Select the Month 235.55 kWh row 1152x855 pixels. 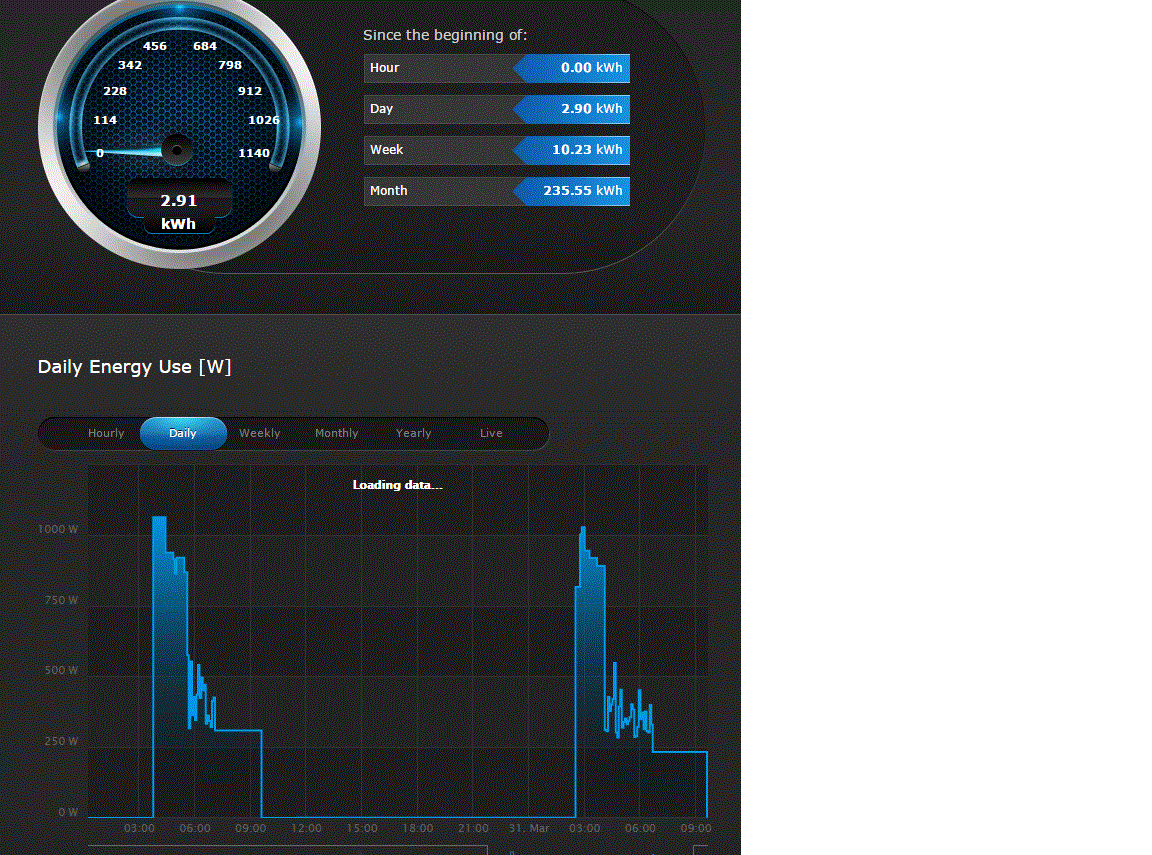point(497,191)
